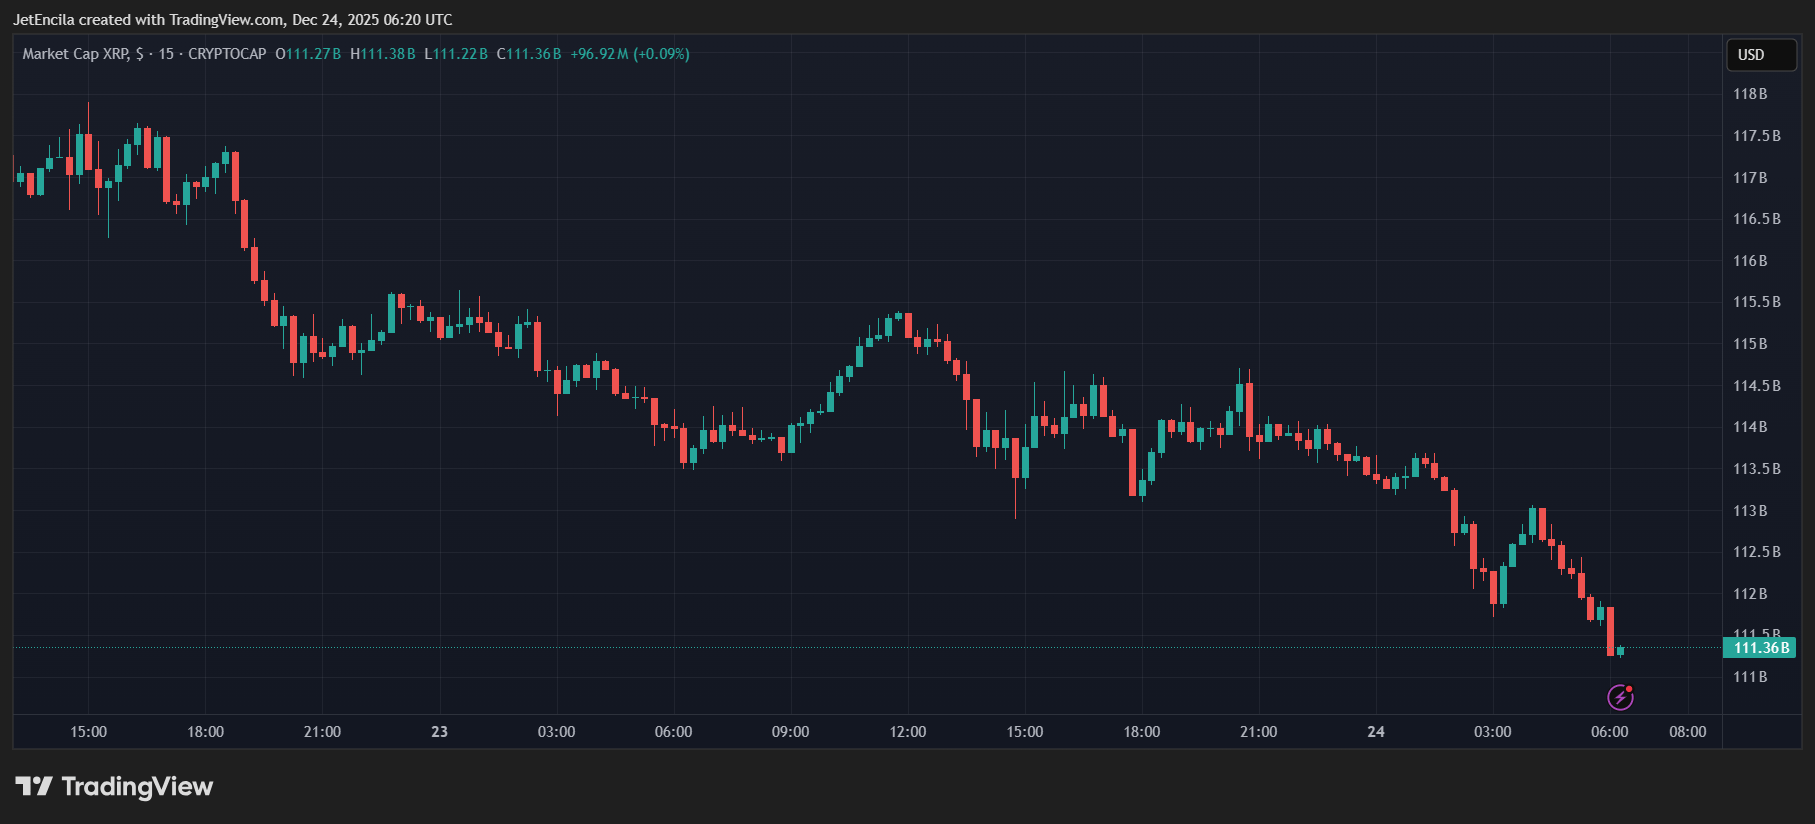This screenshot has height=824, width=1815.
Task: Click the 113B price scale value
Action: [1750, 511]
